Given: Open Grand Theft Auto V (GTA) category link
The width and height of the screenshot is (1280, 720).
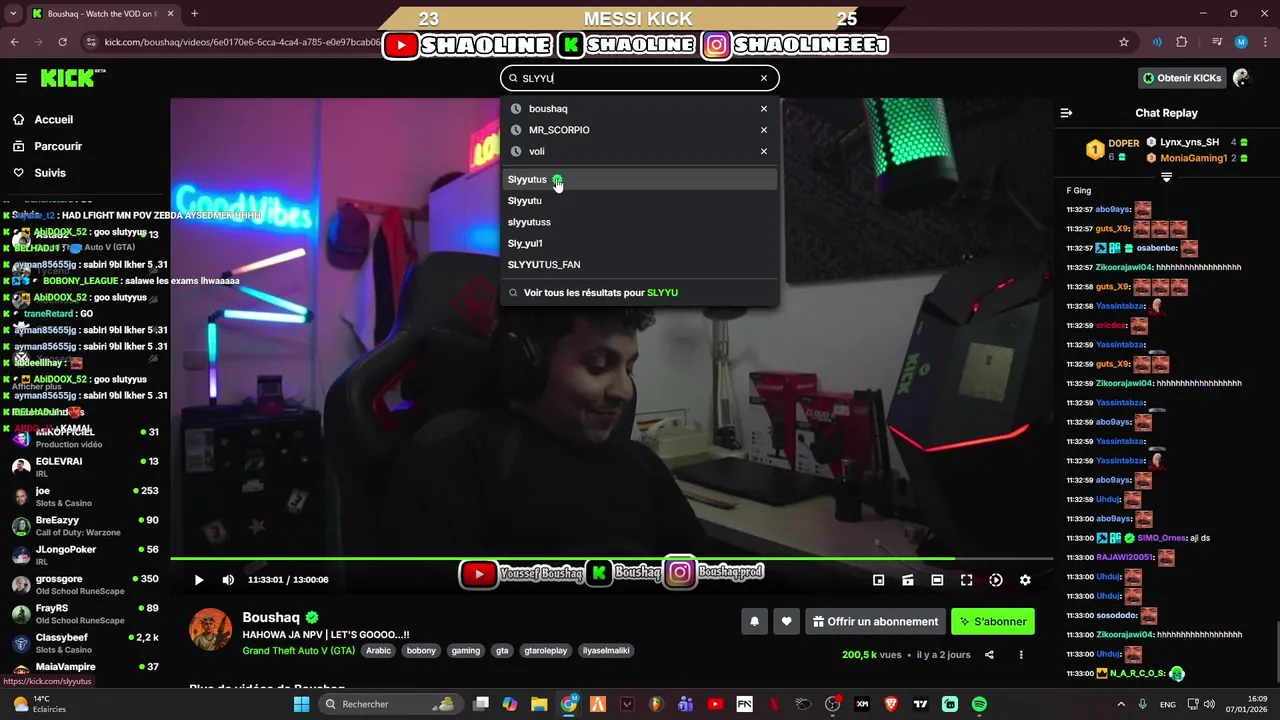Looking at the screenshot, I should tap(299, 650).
